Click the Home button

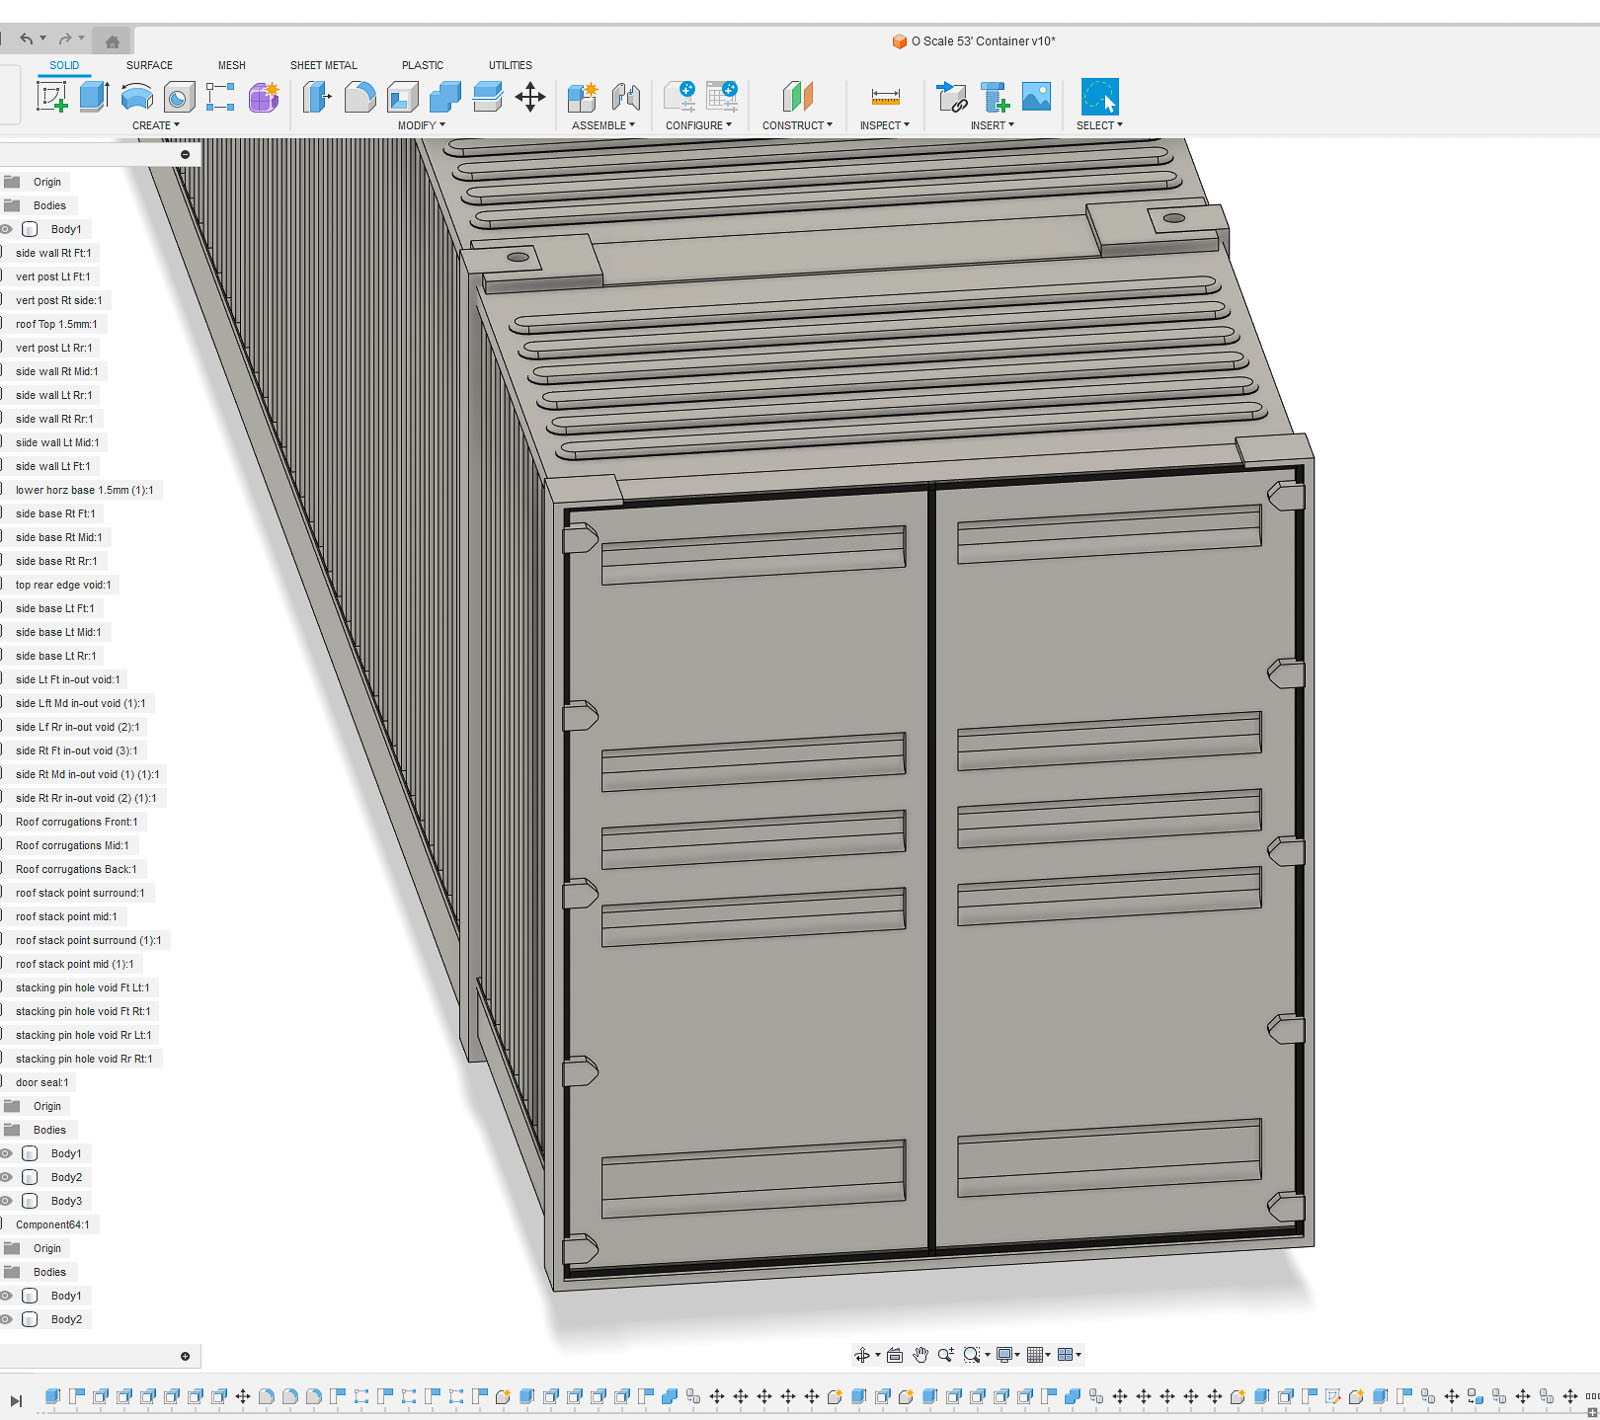(x=113, y=41)
